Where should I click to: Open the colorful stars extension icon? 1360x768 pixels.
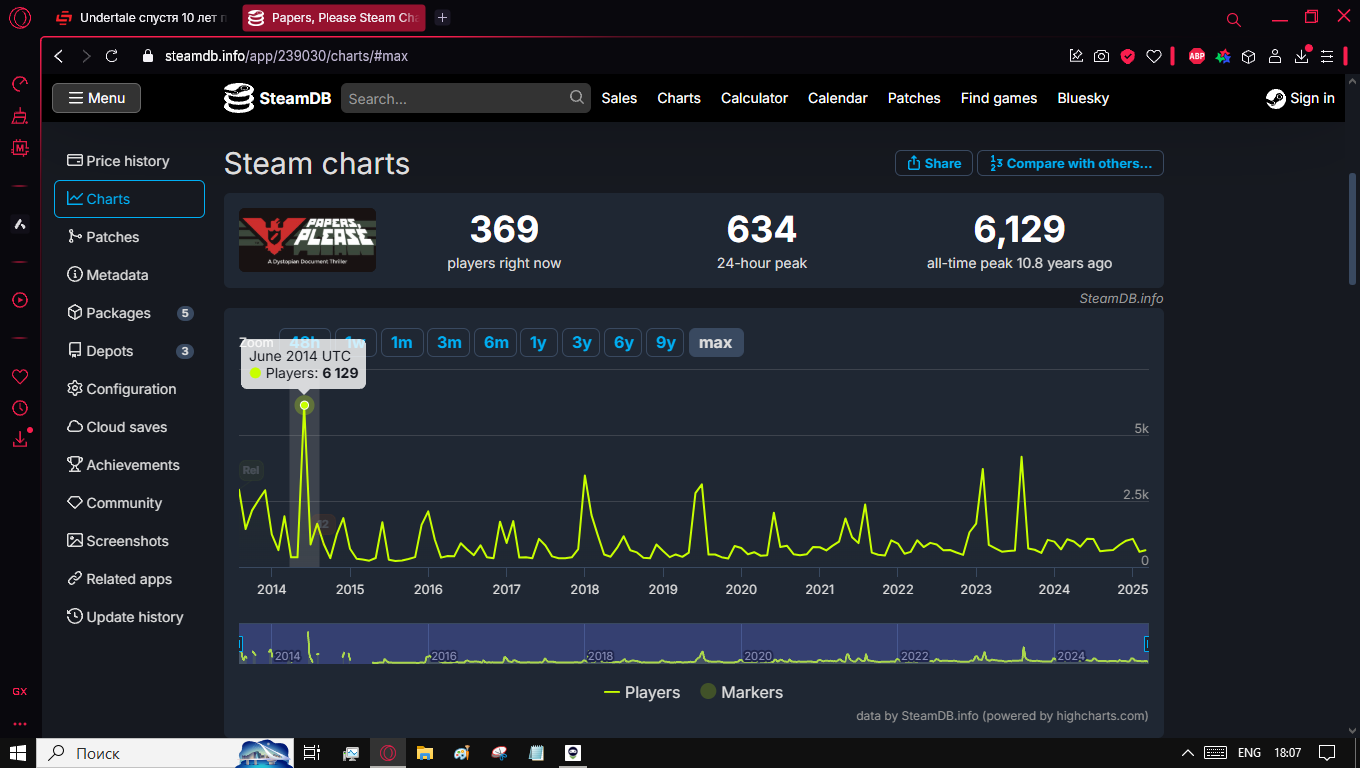point(1223,56)
